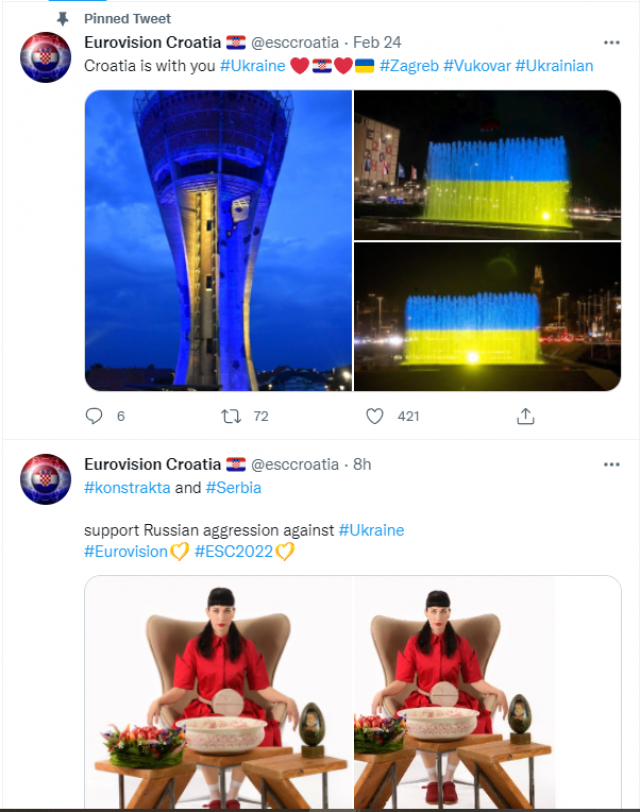Viewport: 640px width, 812px height.
Task: Open the #Eurovision hashtag
Action: point(126,552)
